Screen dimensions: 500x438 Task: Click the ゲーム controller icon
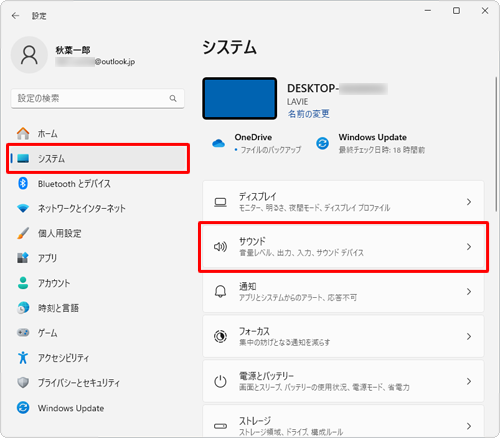(x=23, y=332)
